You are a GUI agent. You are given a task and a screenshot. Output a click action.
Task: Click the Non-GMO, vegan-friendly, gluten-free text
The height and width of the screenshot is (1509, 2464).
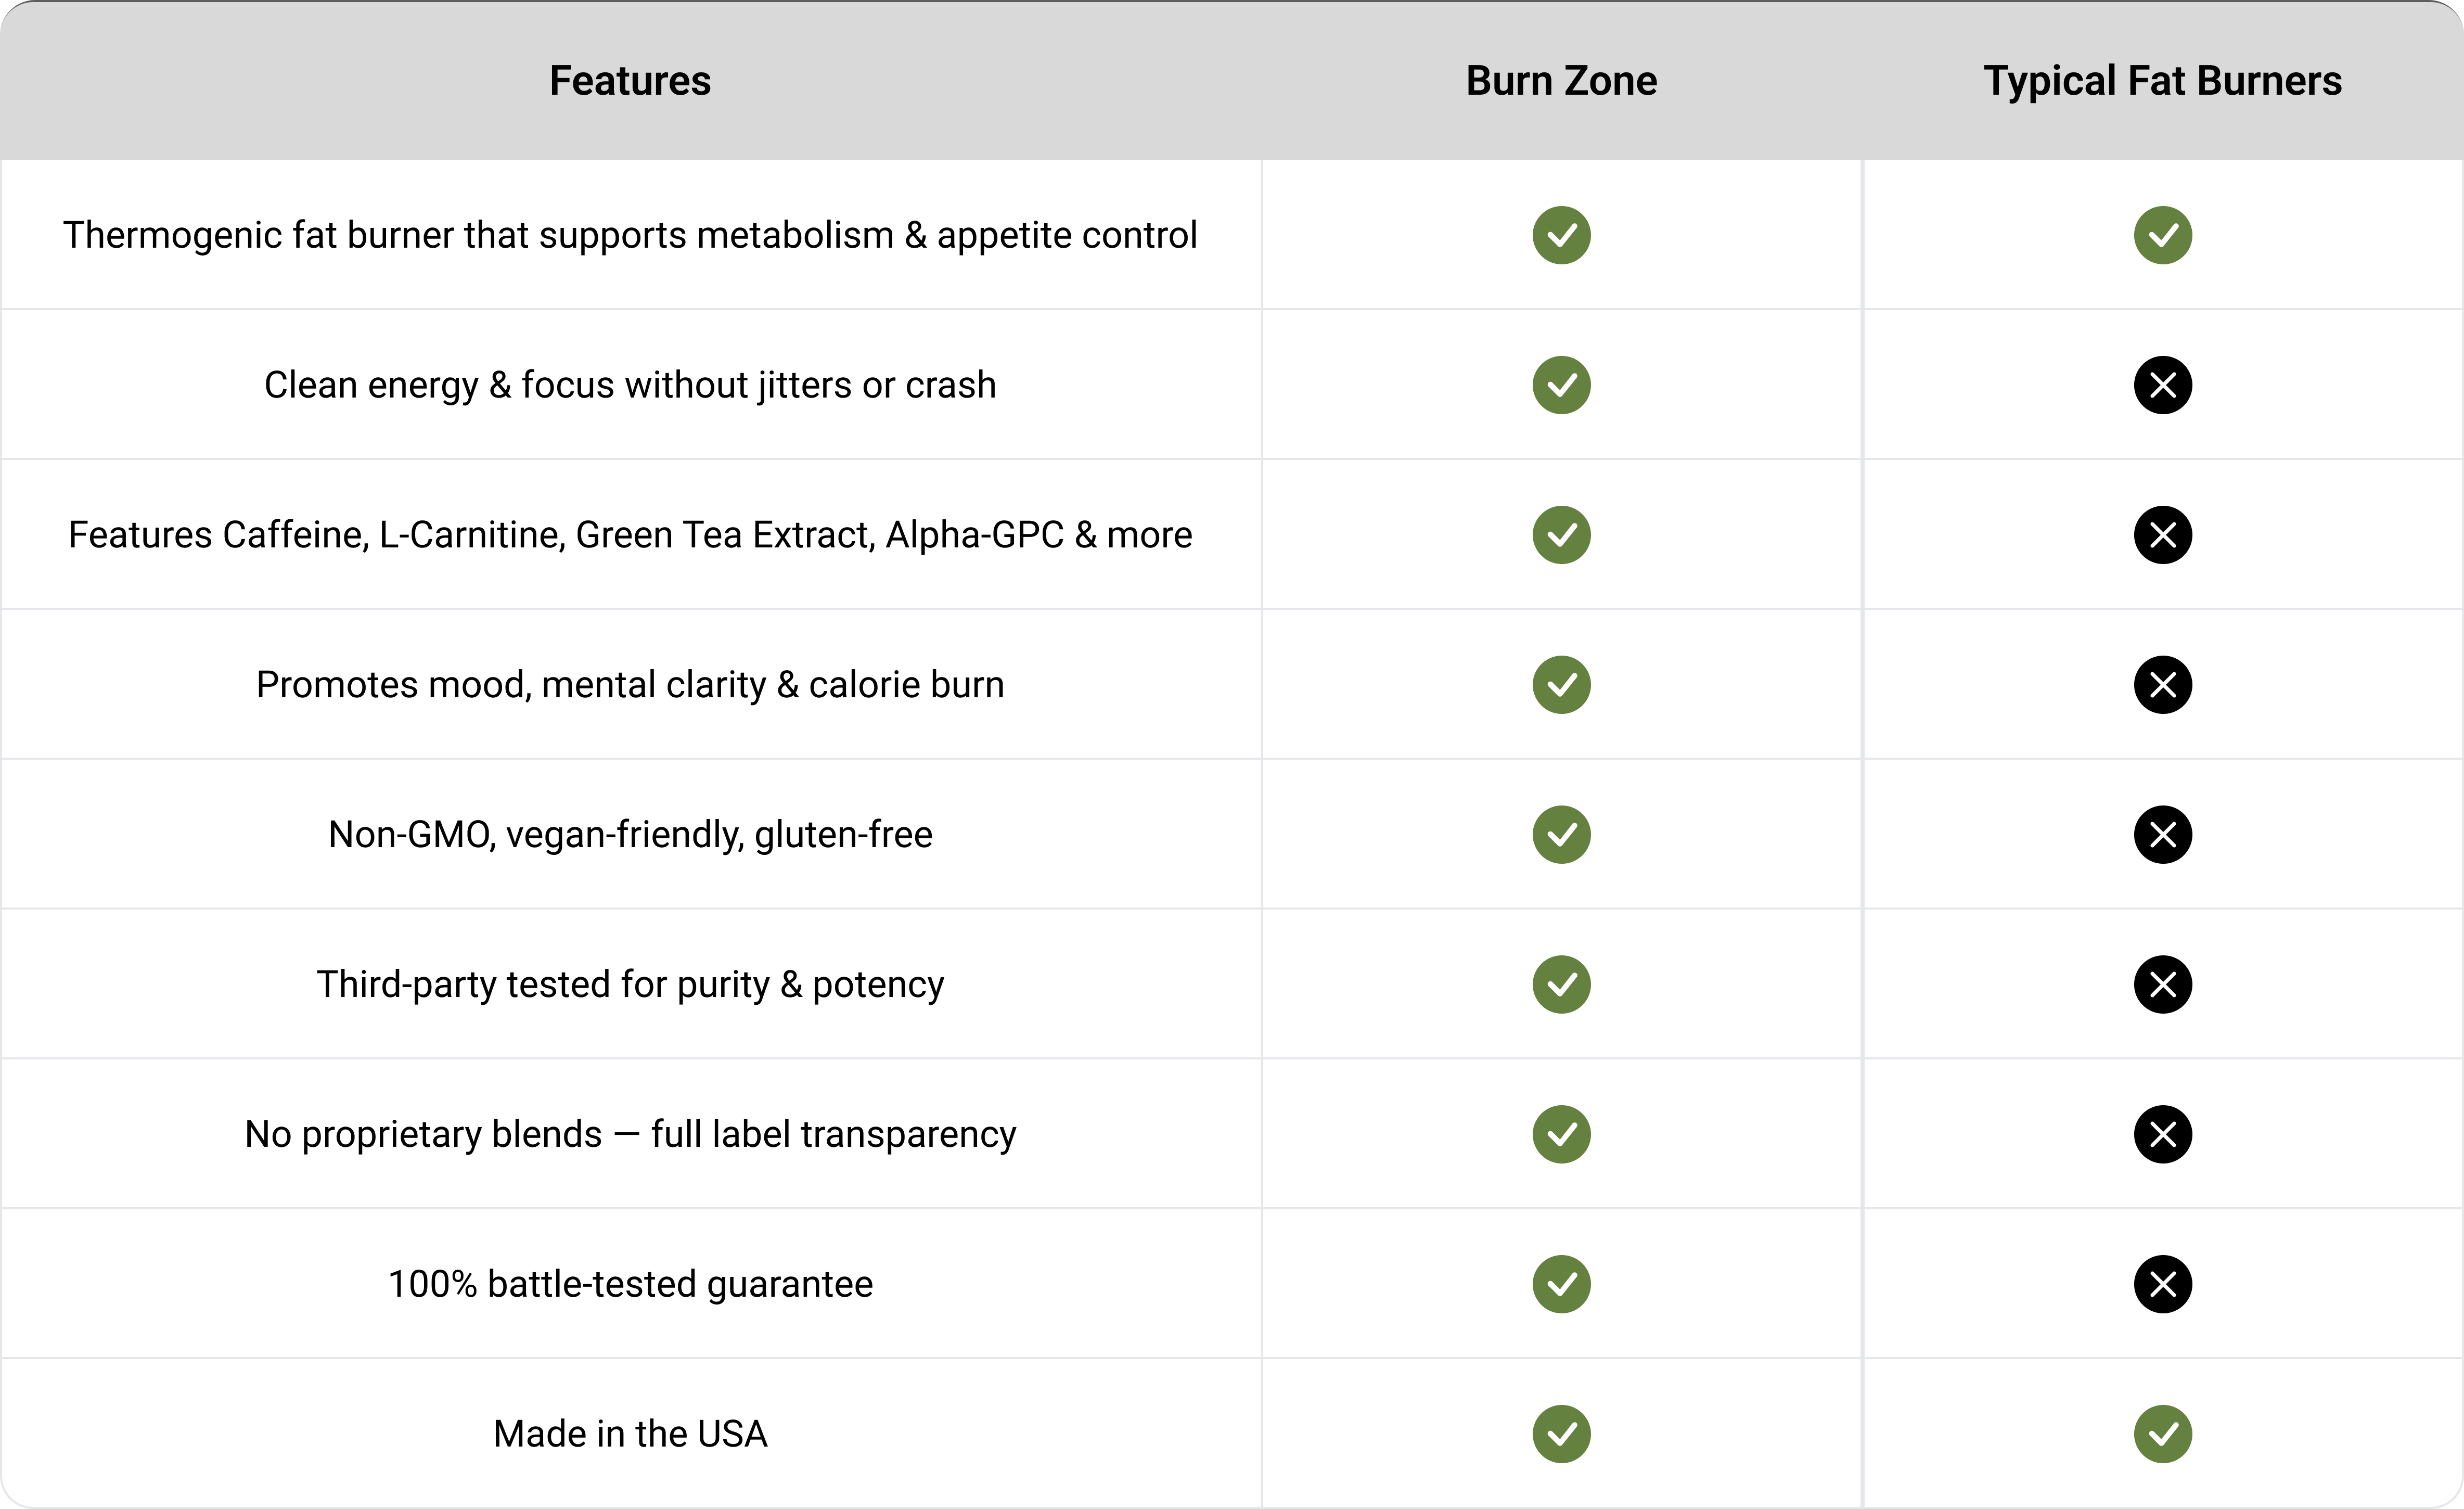630,834
